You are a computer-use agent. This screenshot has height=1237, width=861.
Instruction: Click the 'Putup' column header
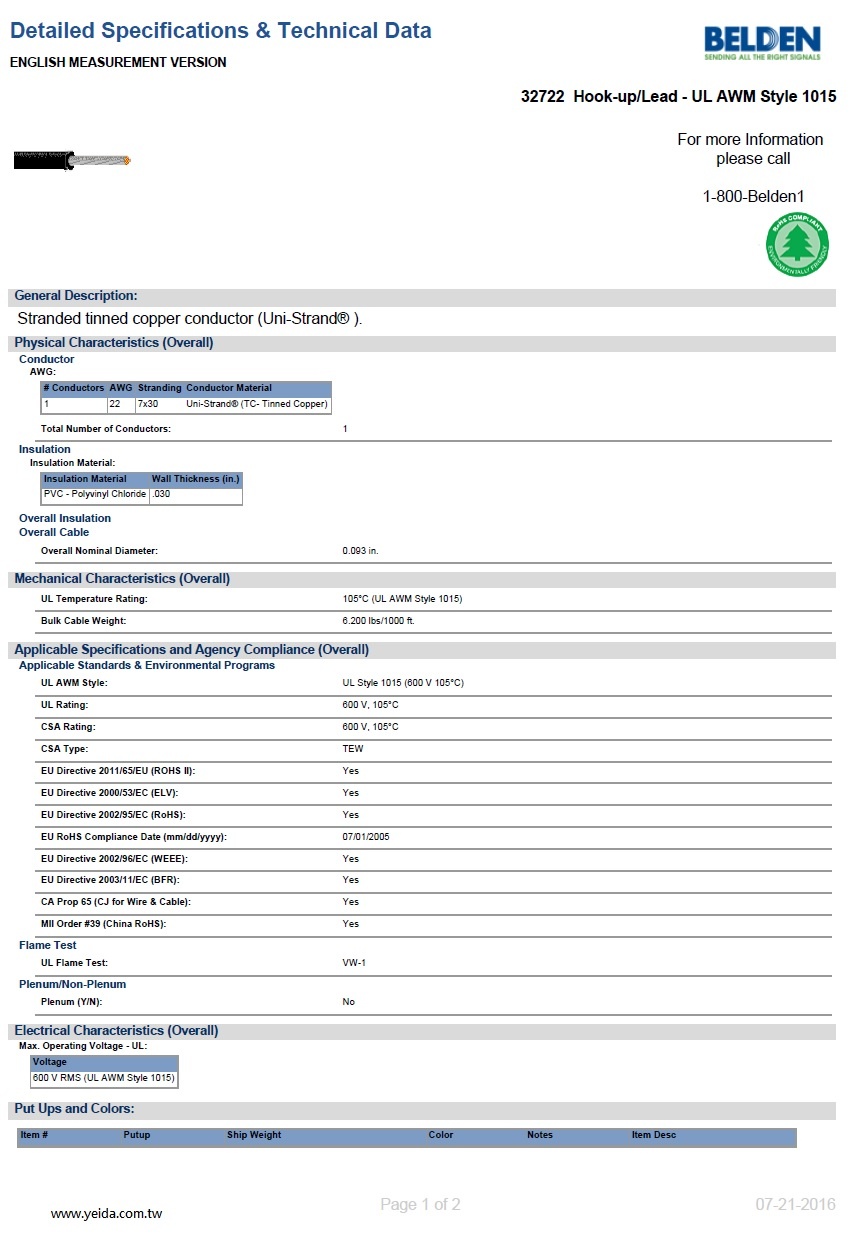click(137, 1135)
